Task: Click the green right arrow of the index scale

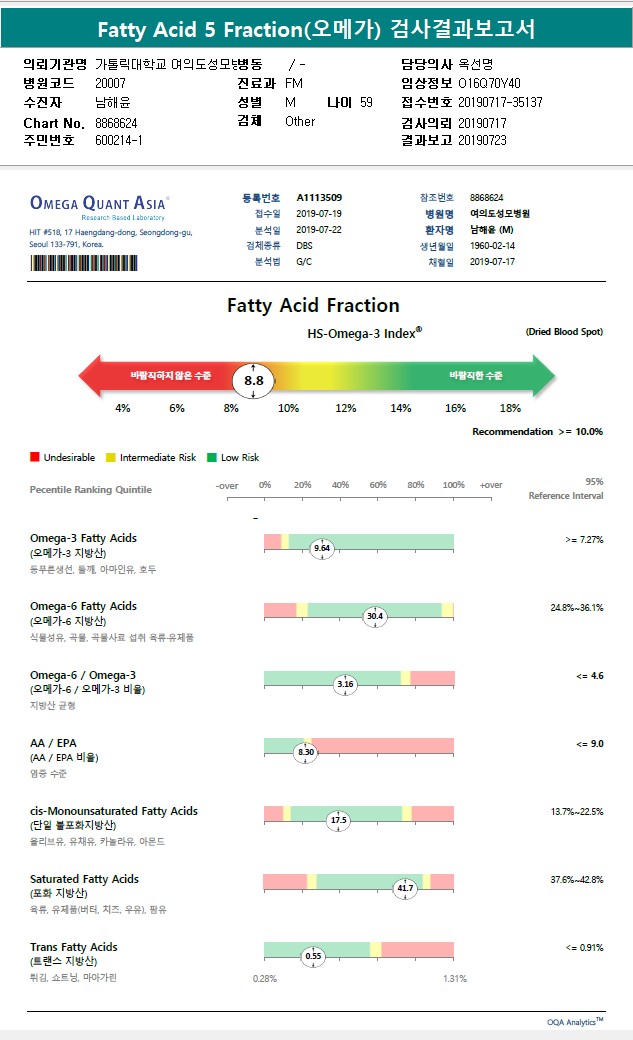Action: pyautogui.click(x=540, y=375)
